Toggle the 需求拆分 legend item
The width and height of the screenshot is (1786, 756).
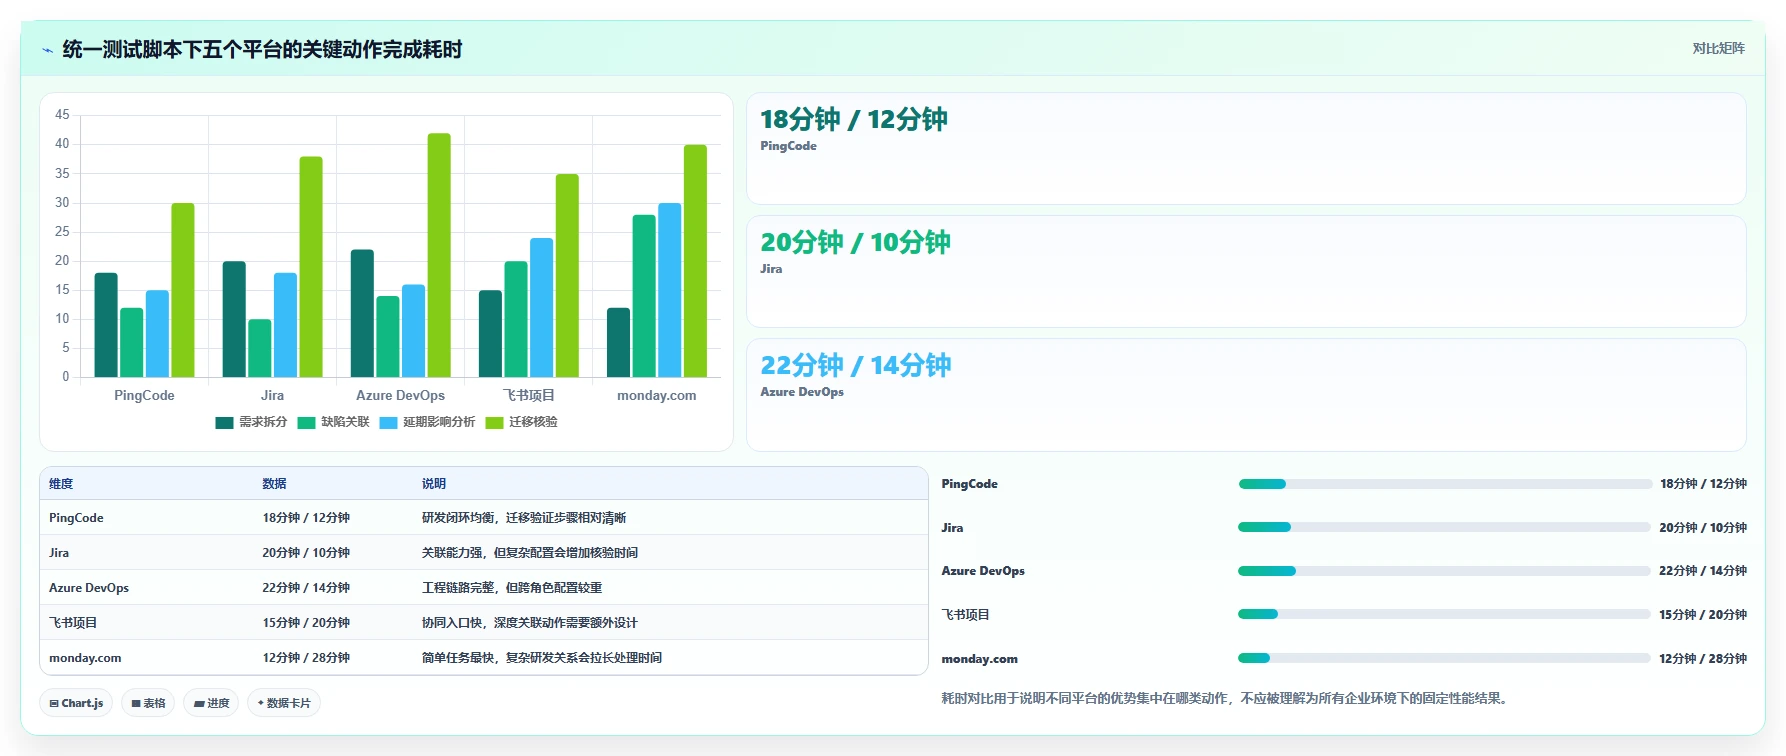pos(251,422)
